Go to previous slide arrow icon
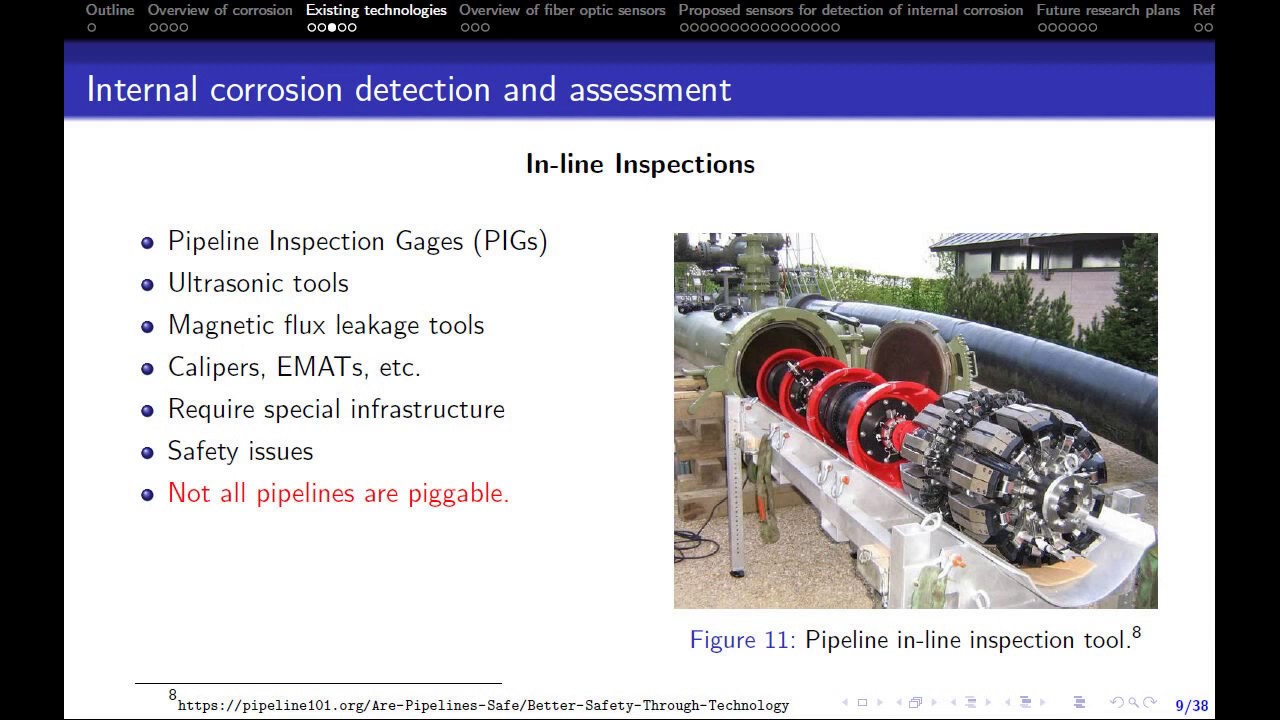Screen dimensions: 1280x720 (x=845, y=702)
